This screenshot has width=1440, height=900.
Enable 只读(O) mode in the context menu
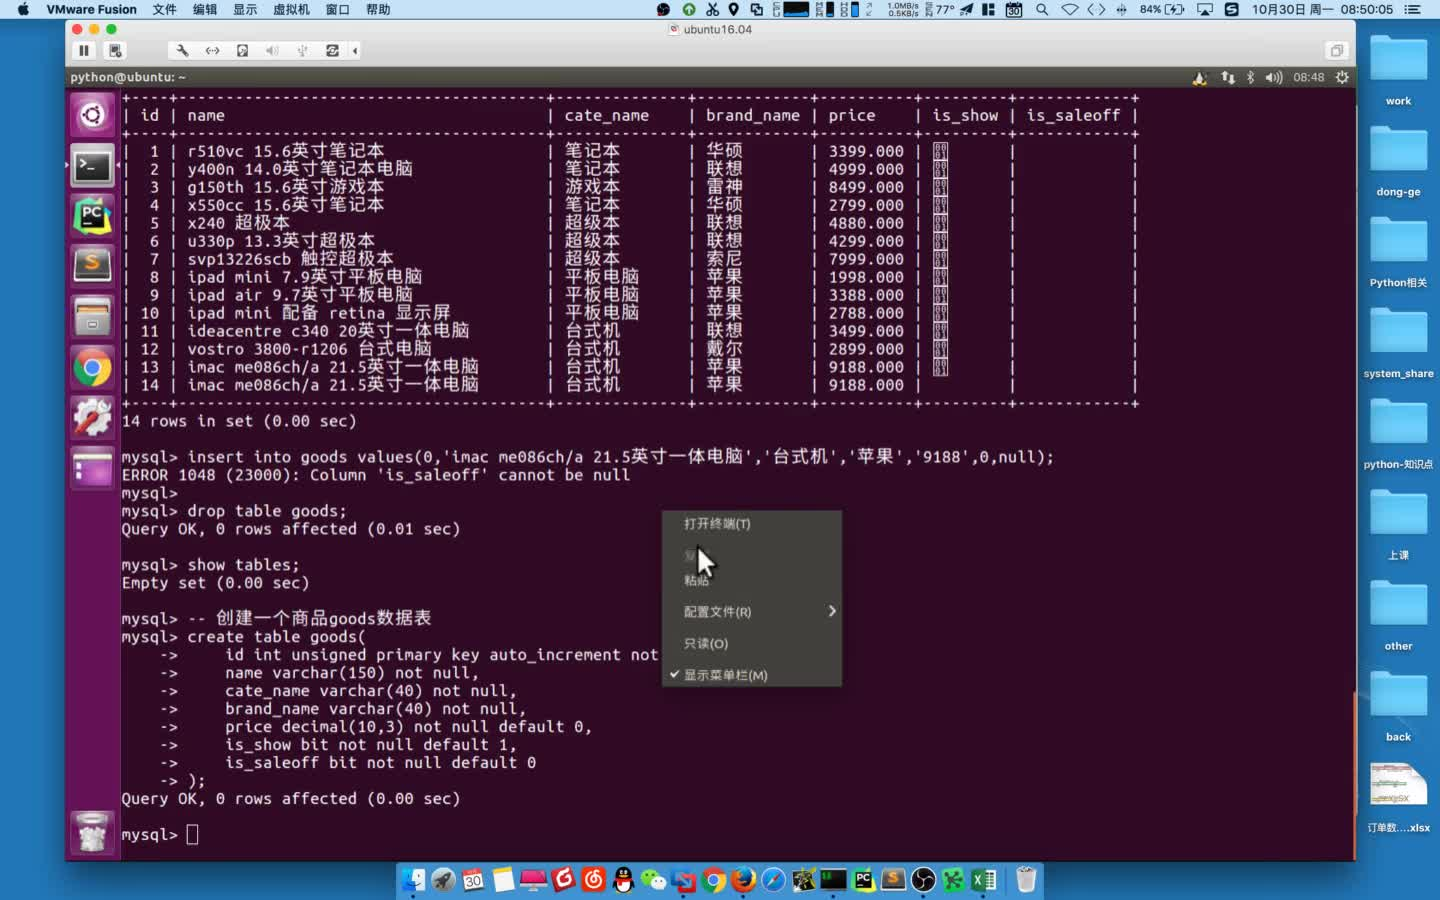(x=705, y=643)
